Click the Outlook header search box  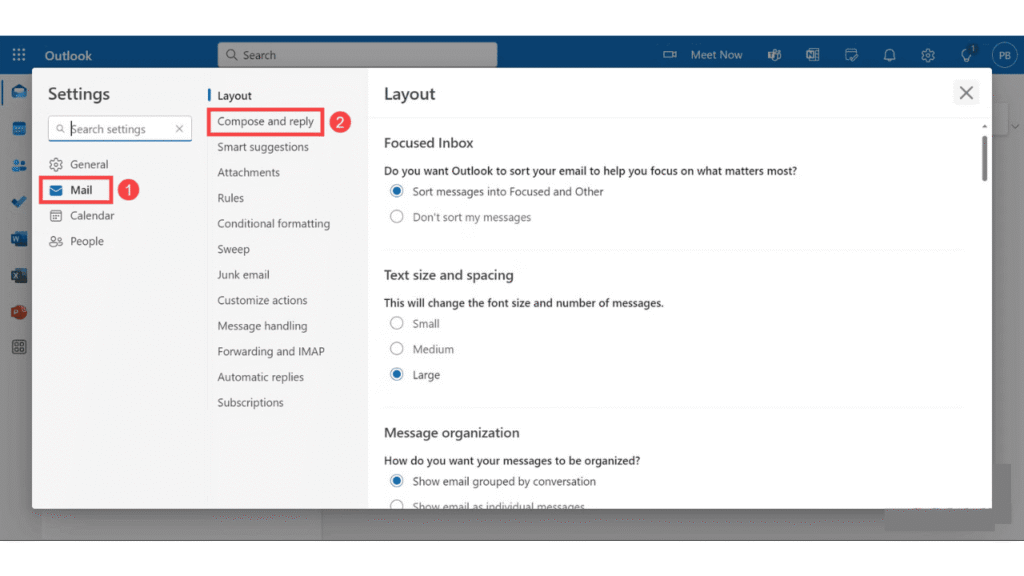pyautogui.click(x=357, y=55)
